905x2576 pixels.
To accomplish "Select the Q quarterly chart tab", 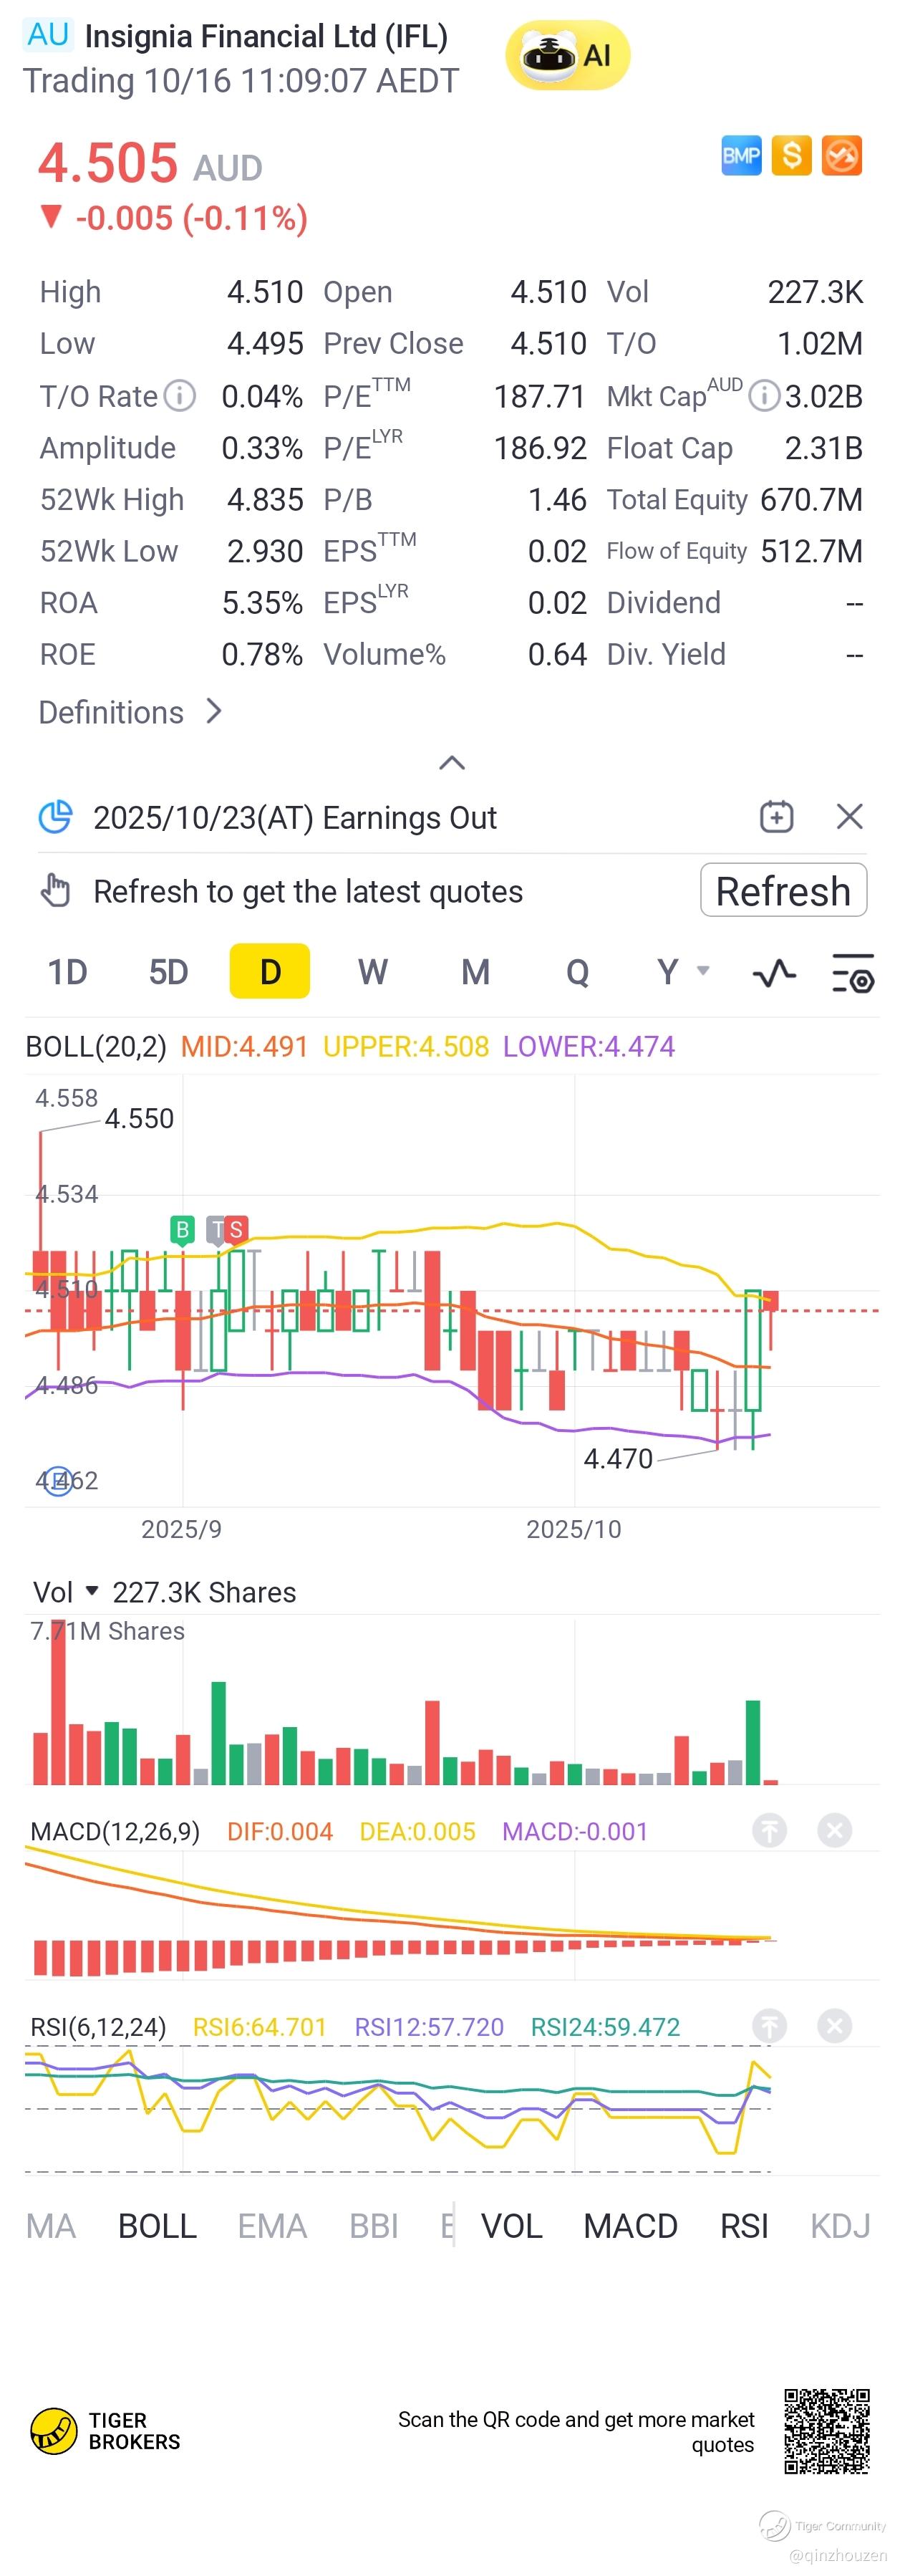I will coord(577,971).
